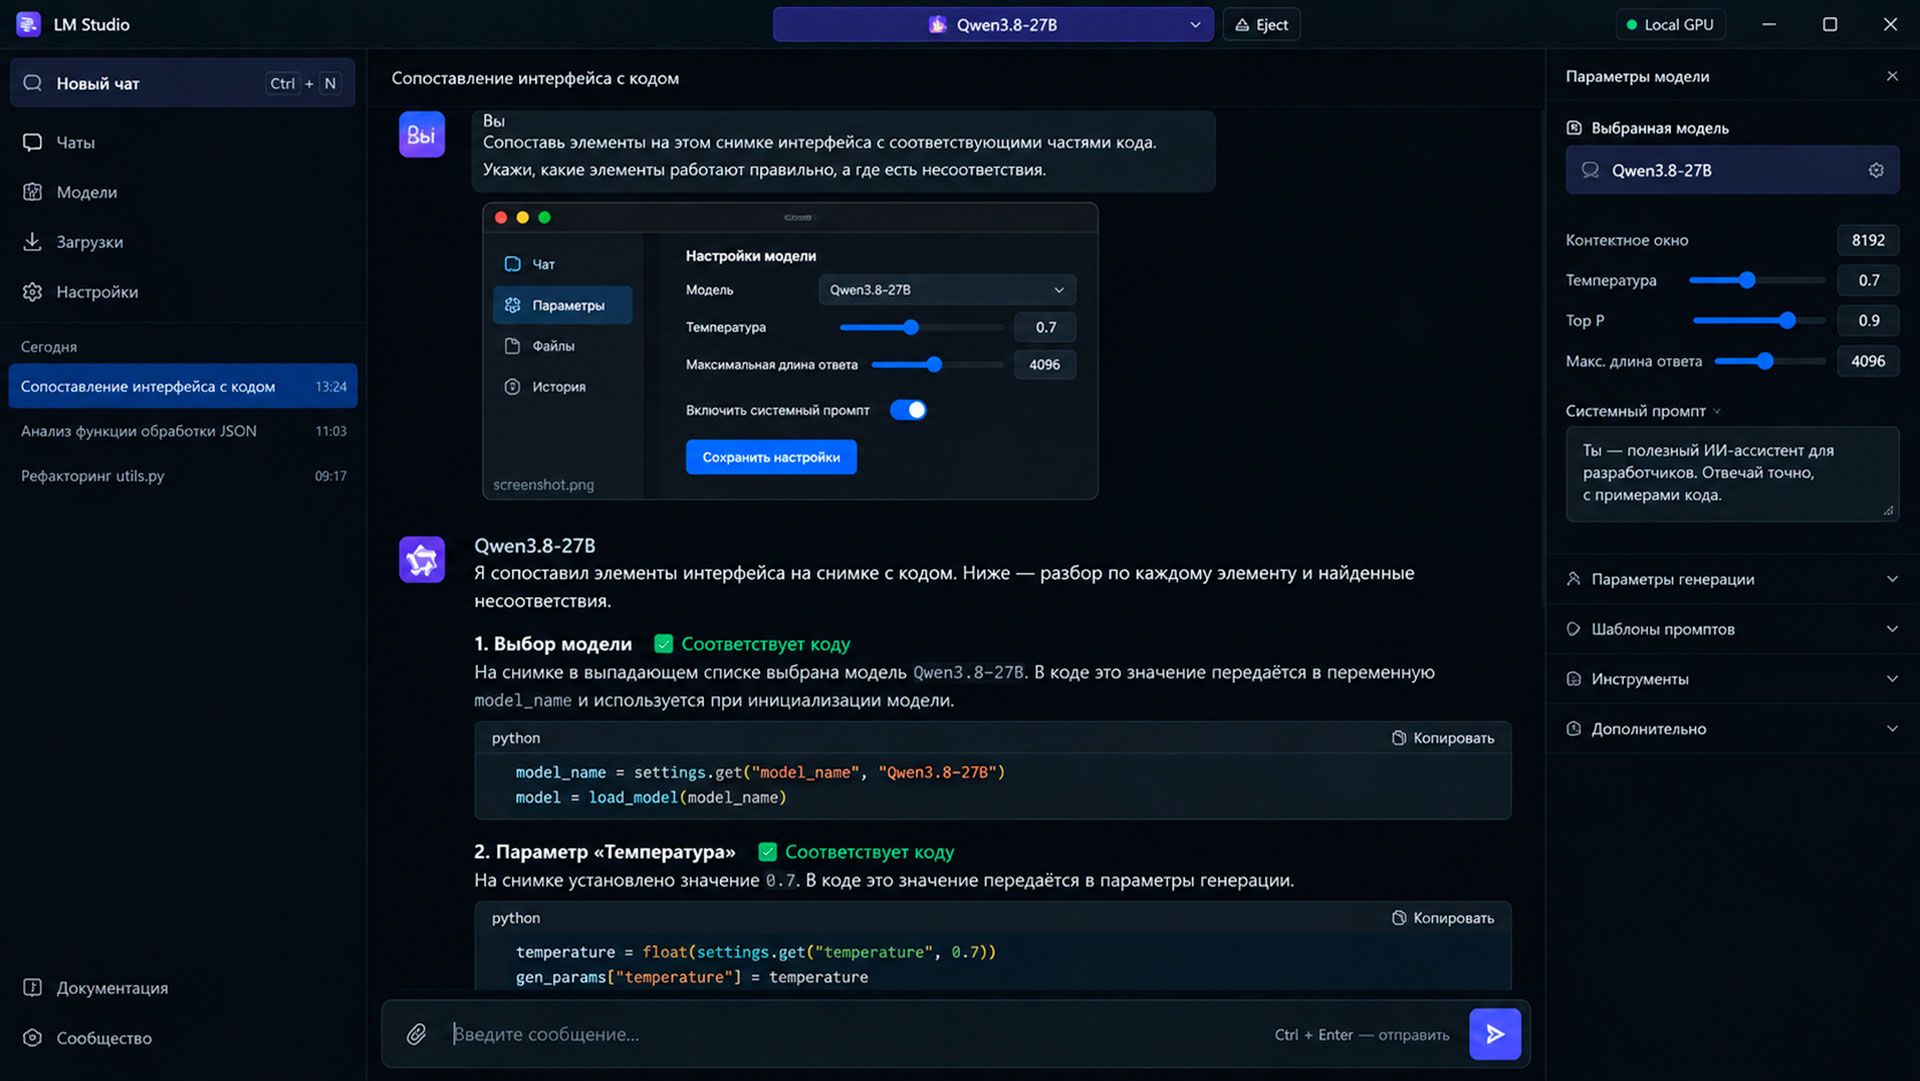Click the Eject button
The image size is (1920, 1081).
coord(1262,25)
